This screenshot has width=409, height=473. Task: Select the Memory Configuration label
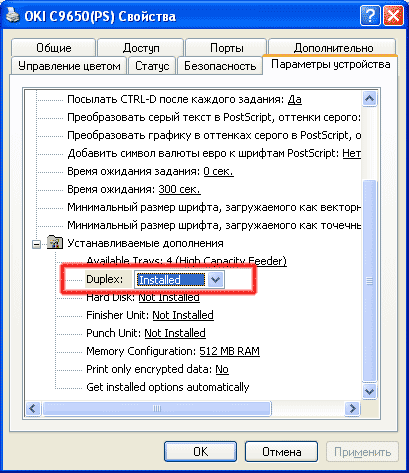(x=141, y=351)
